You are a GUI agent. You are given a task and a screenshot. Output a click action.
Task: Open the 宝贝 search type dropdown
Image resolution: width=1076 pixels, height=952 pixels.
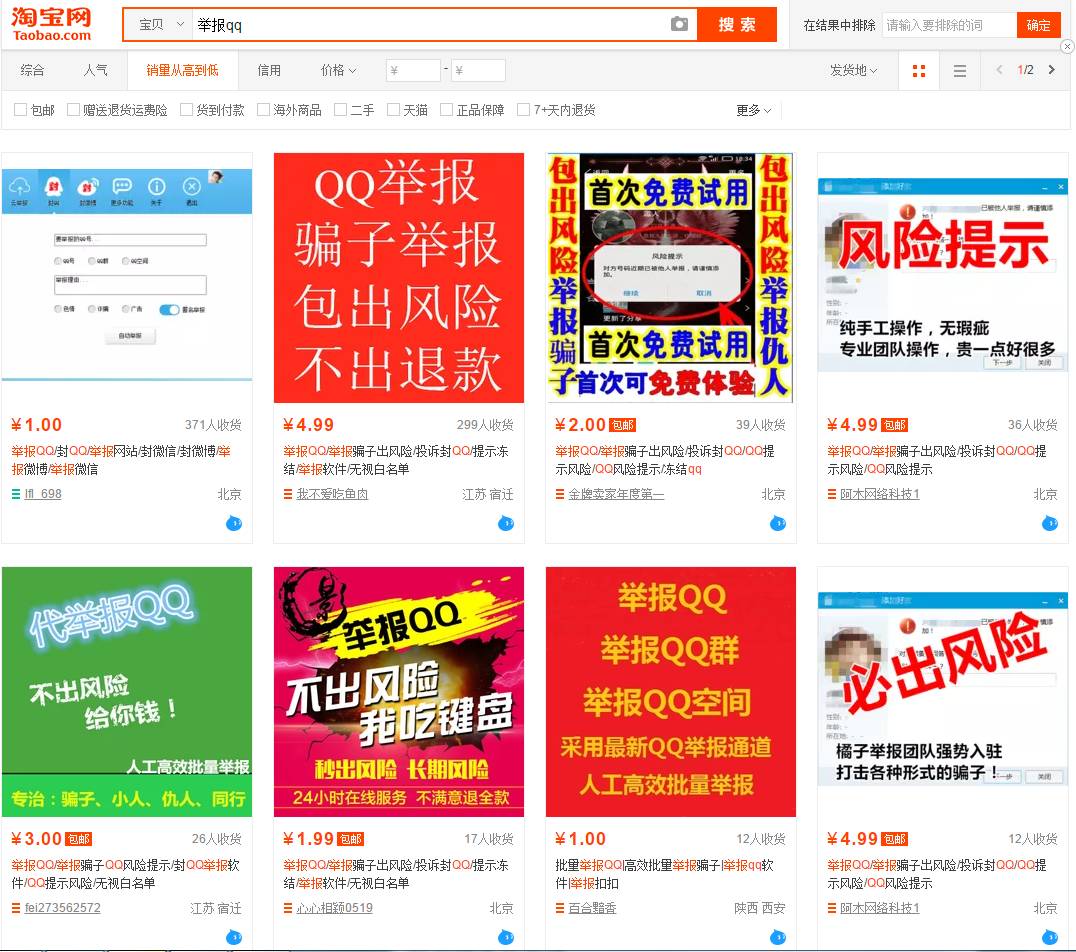(160, 25)
